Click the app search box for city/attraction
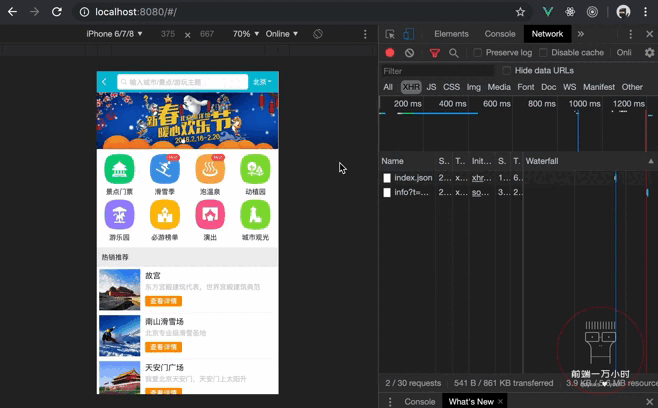The height and width of the screenshot is (408, 658). click(x=183, y=82)
